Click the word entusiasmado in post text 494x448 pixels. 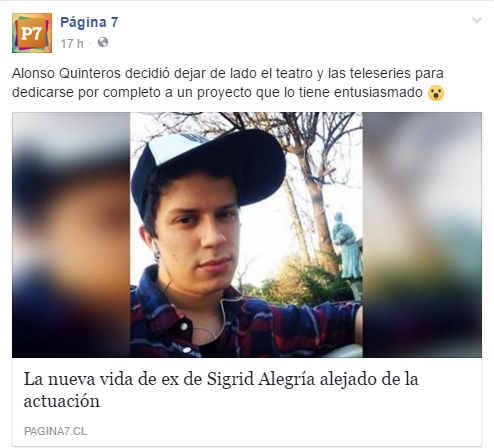378,93
